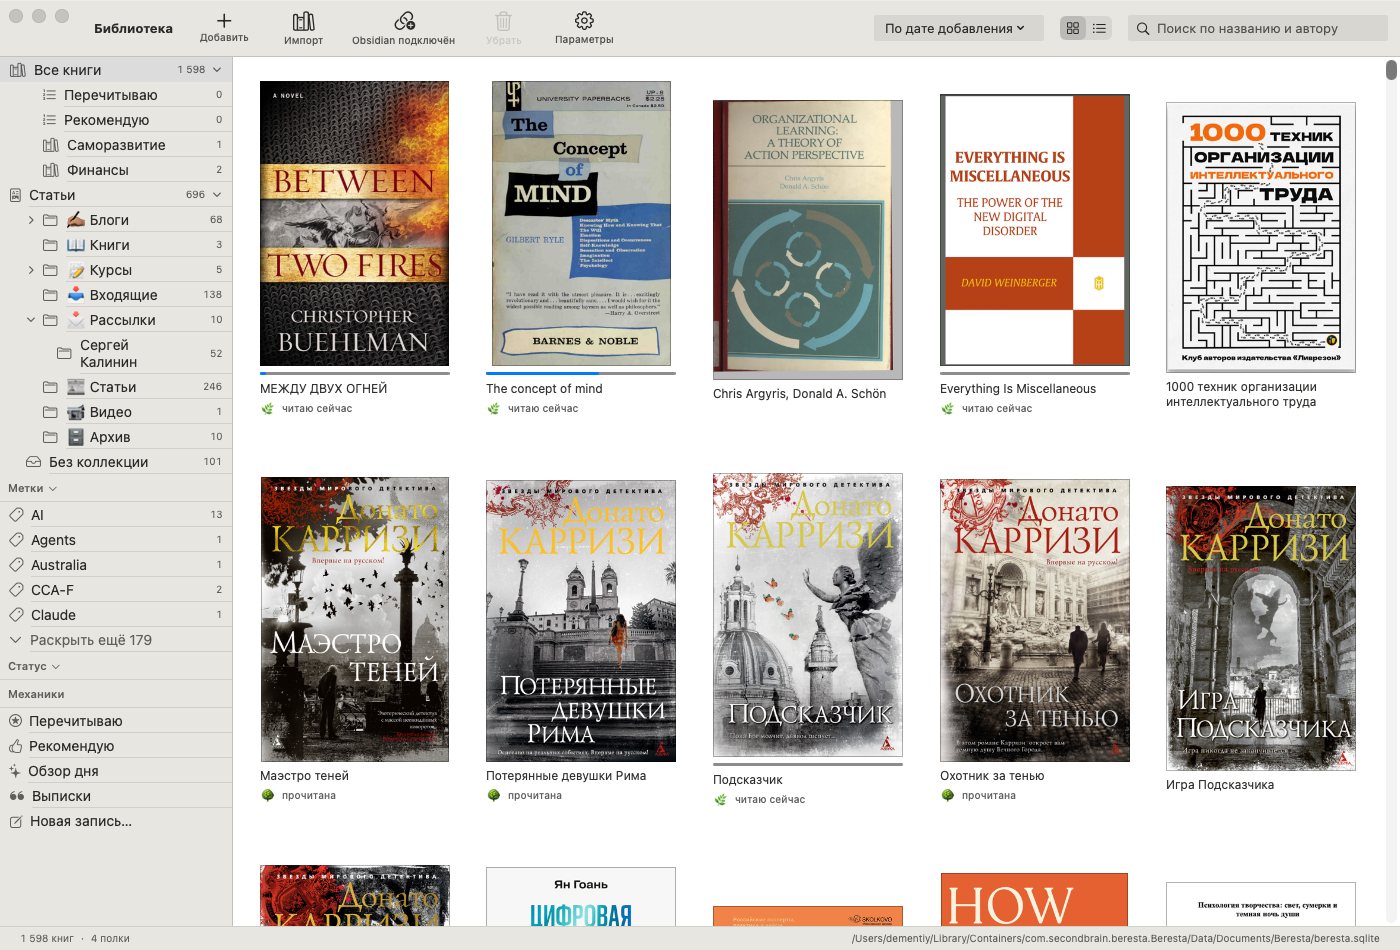Viewport: 1400px width, 950px height.
Task: Click the Саморазвитие shelf books icon
Action: pos(51,145)
